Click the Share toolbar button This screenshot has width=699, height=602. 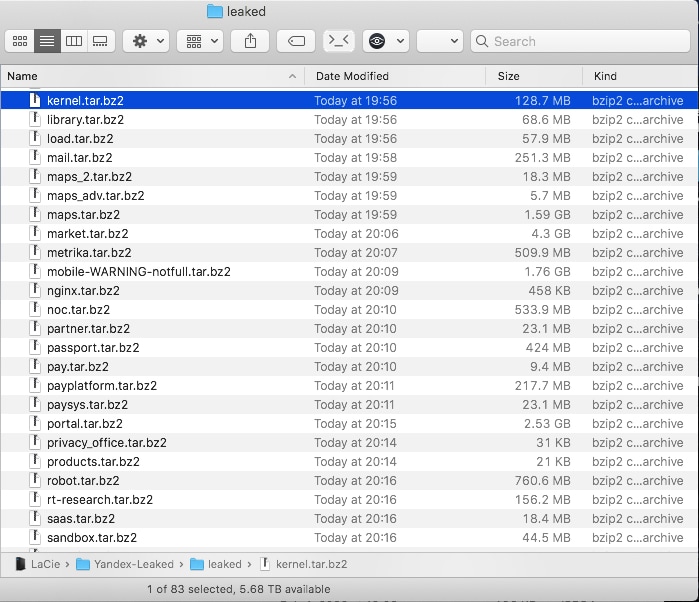click(x=250, y=41)
